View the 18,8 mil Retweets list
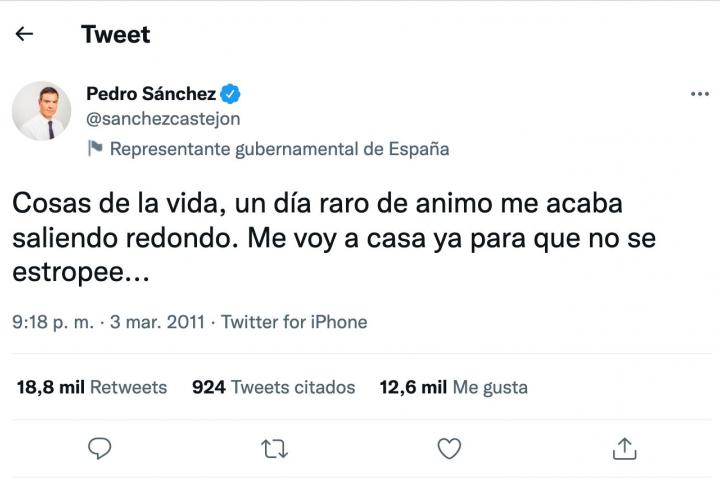 (92, 387)
